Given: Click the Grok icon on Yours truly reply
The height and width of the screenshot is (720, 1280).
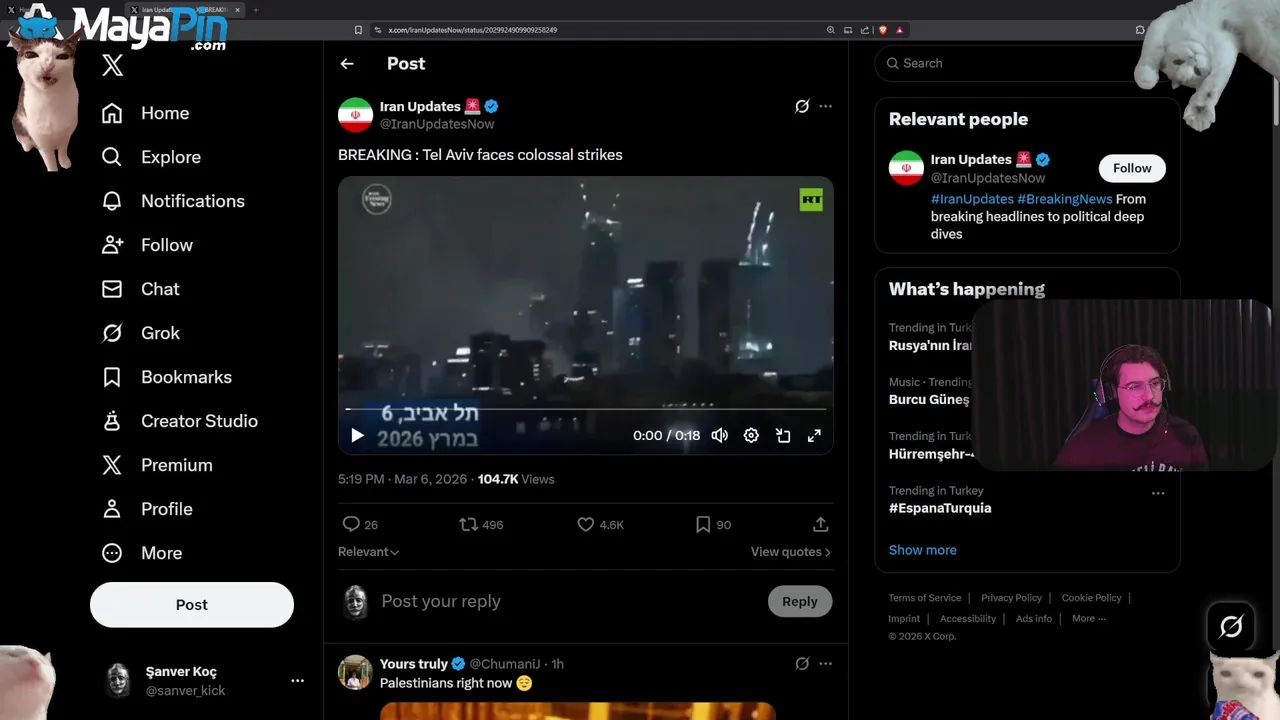Looking at the screenshot, I should click(x=802, y=663).
